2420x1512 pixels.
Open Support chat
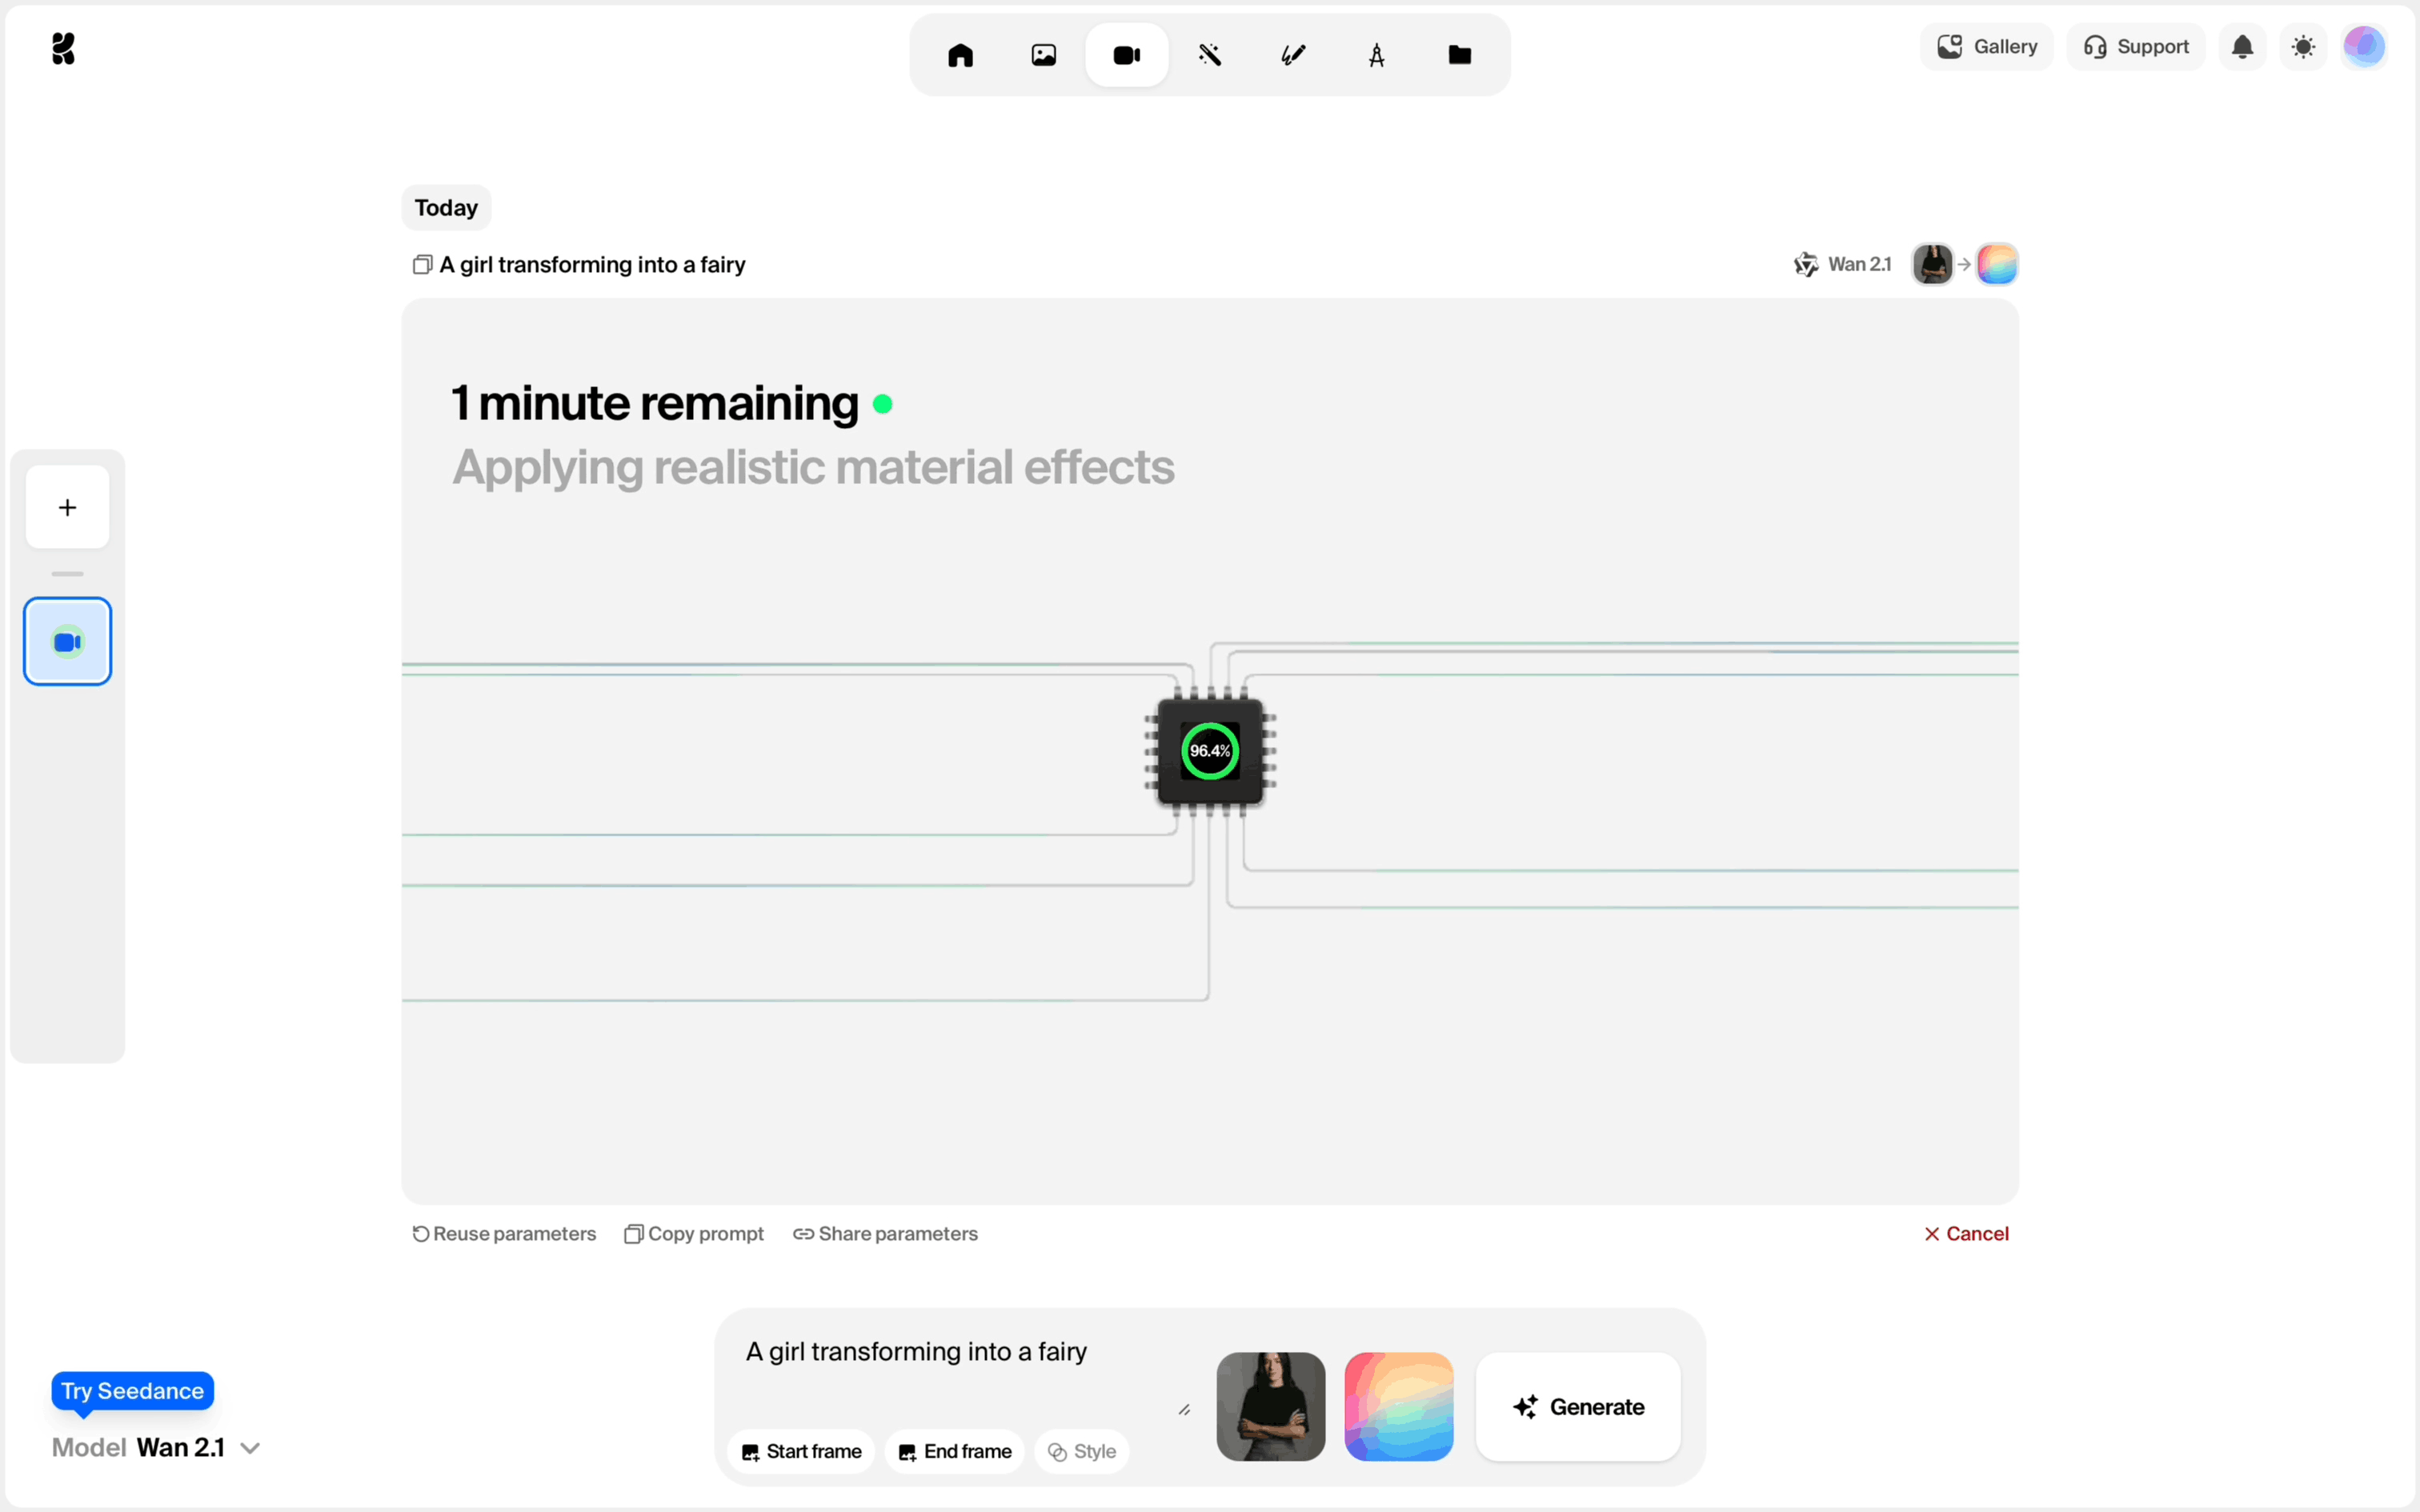[x=2135, y=47]
